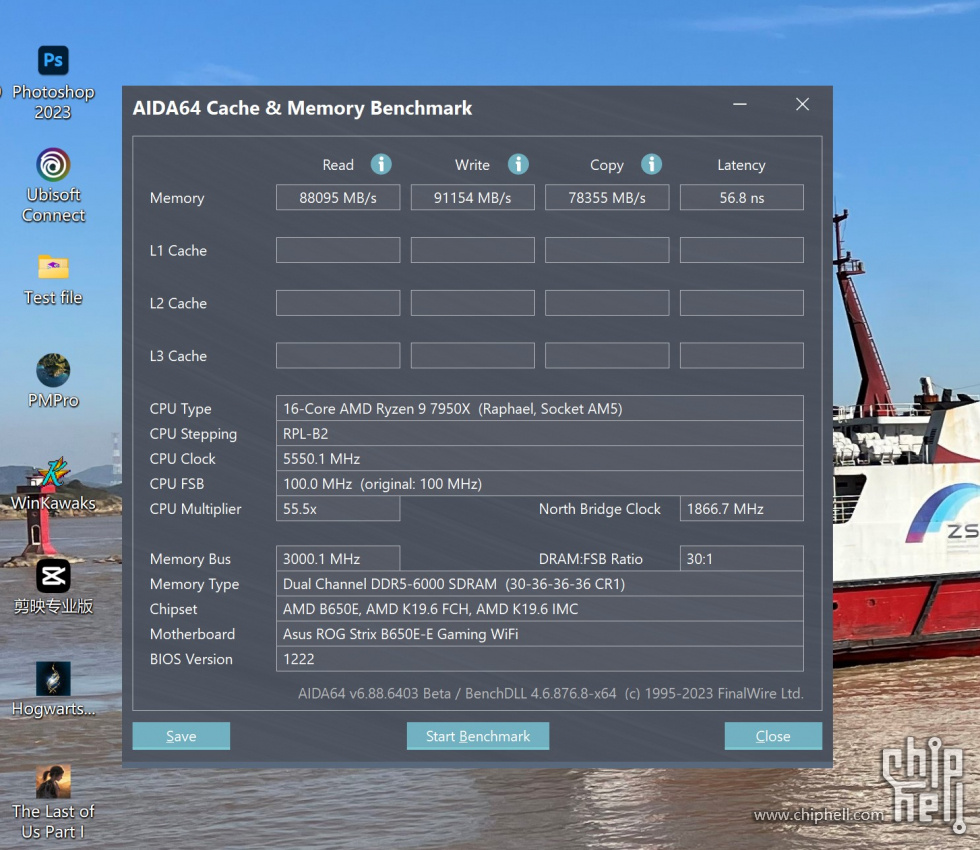
Task: Open the Photoshop 2023 desktop icon
Action: click(53, 61)
